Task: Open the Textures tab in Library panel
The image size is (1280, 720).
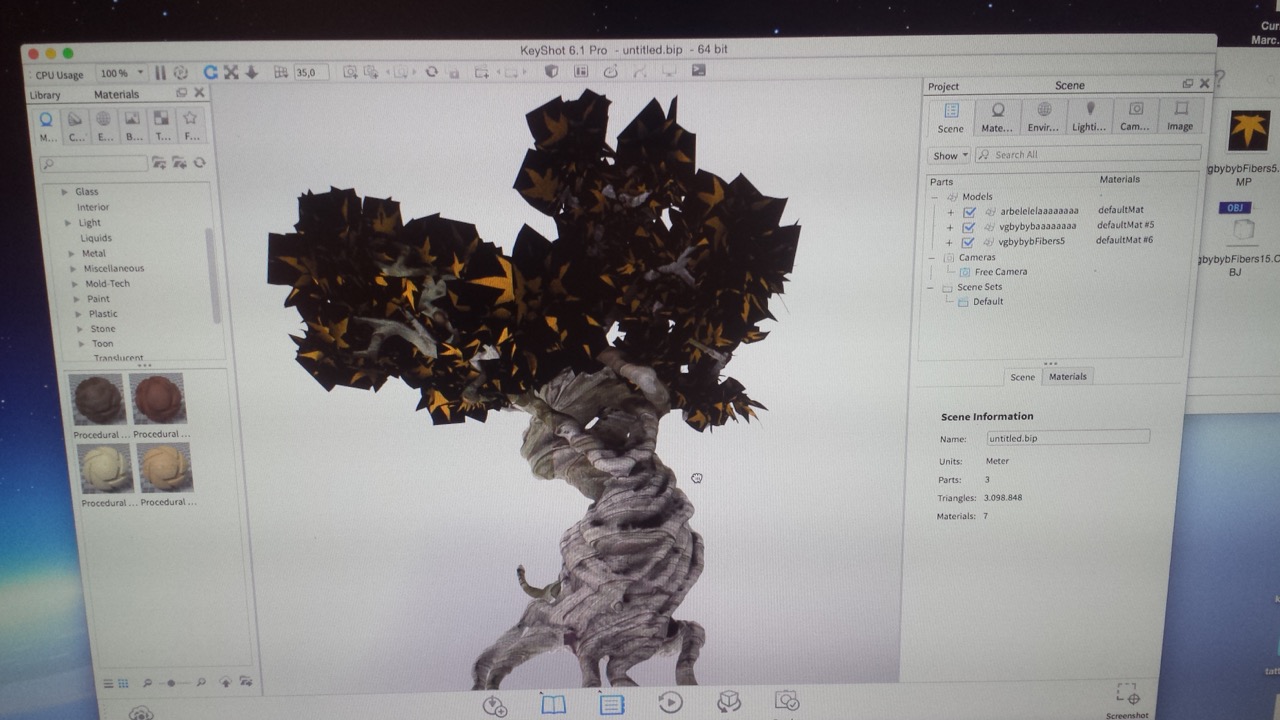Action: click(x=161, y=125)
